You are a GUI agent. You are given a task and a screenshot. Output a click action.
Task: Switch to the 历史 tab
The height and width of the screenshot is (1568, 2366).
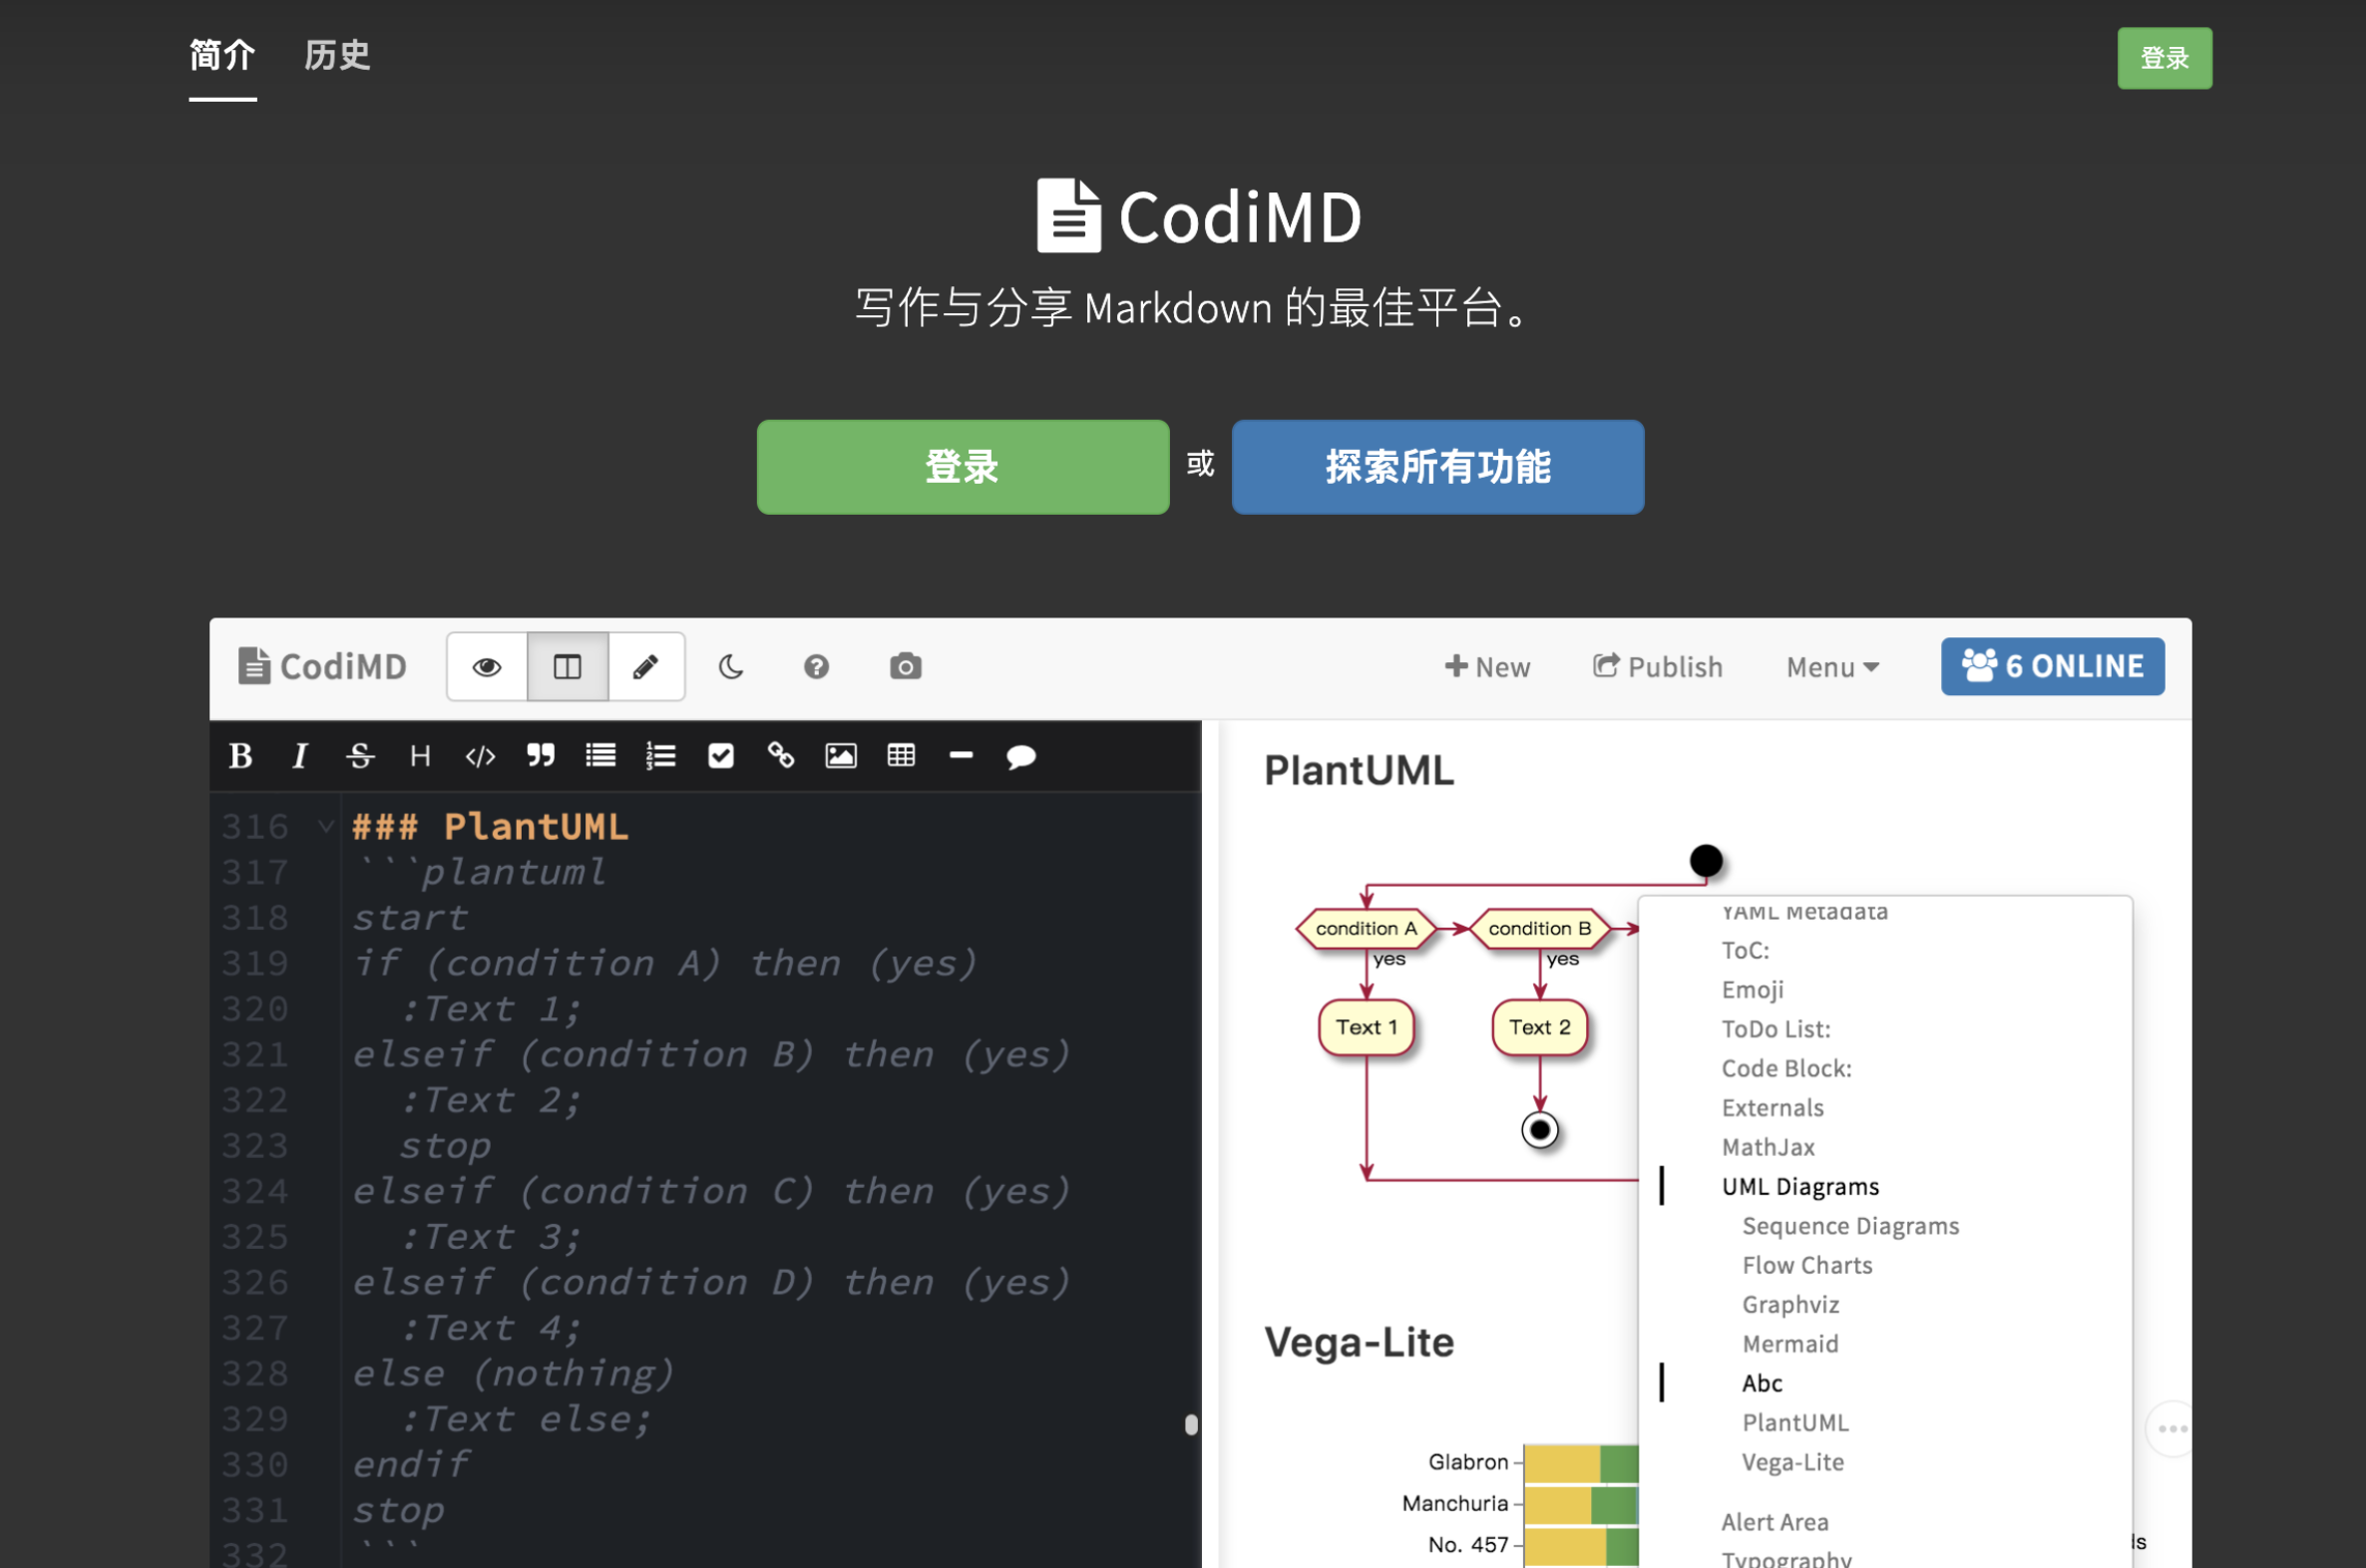coord(337,56)
